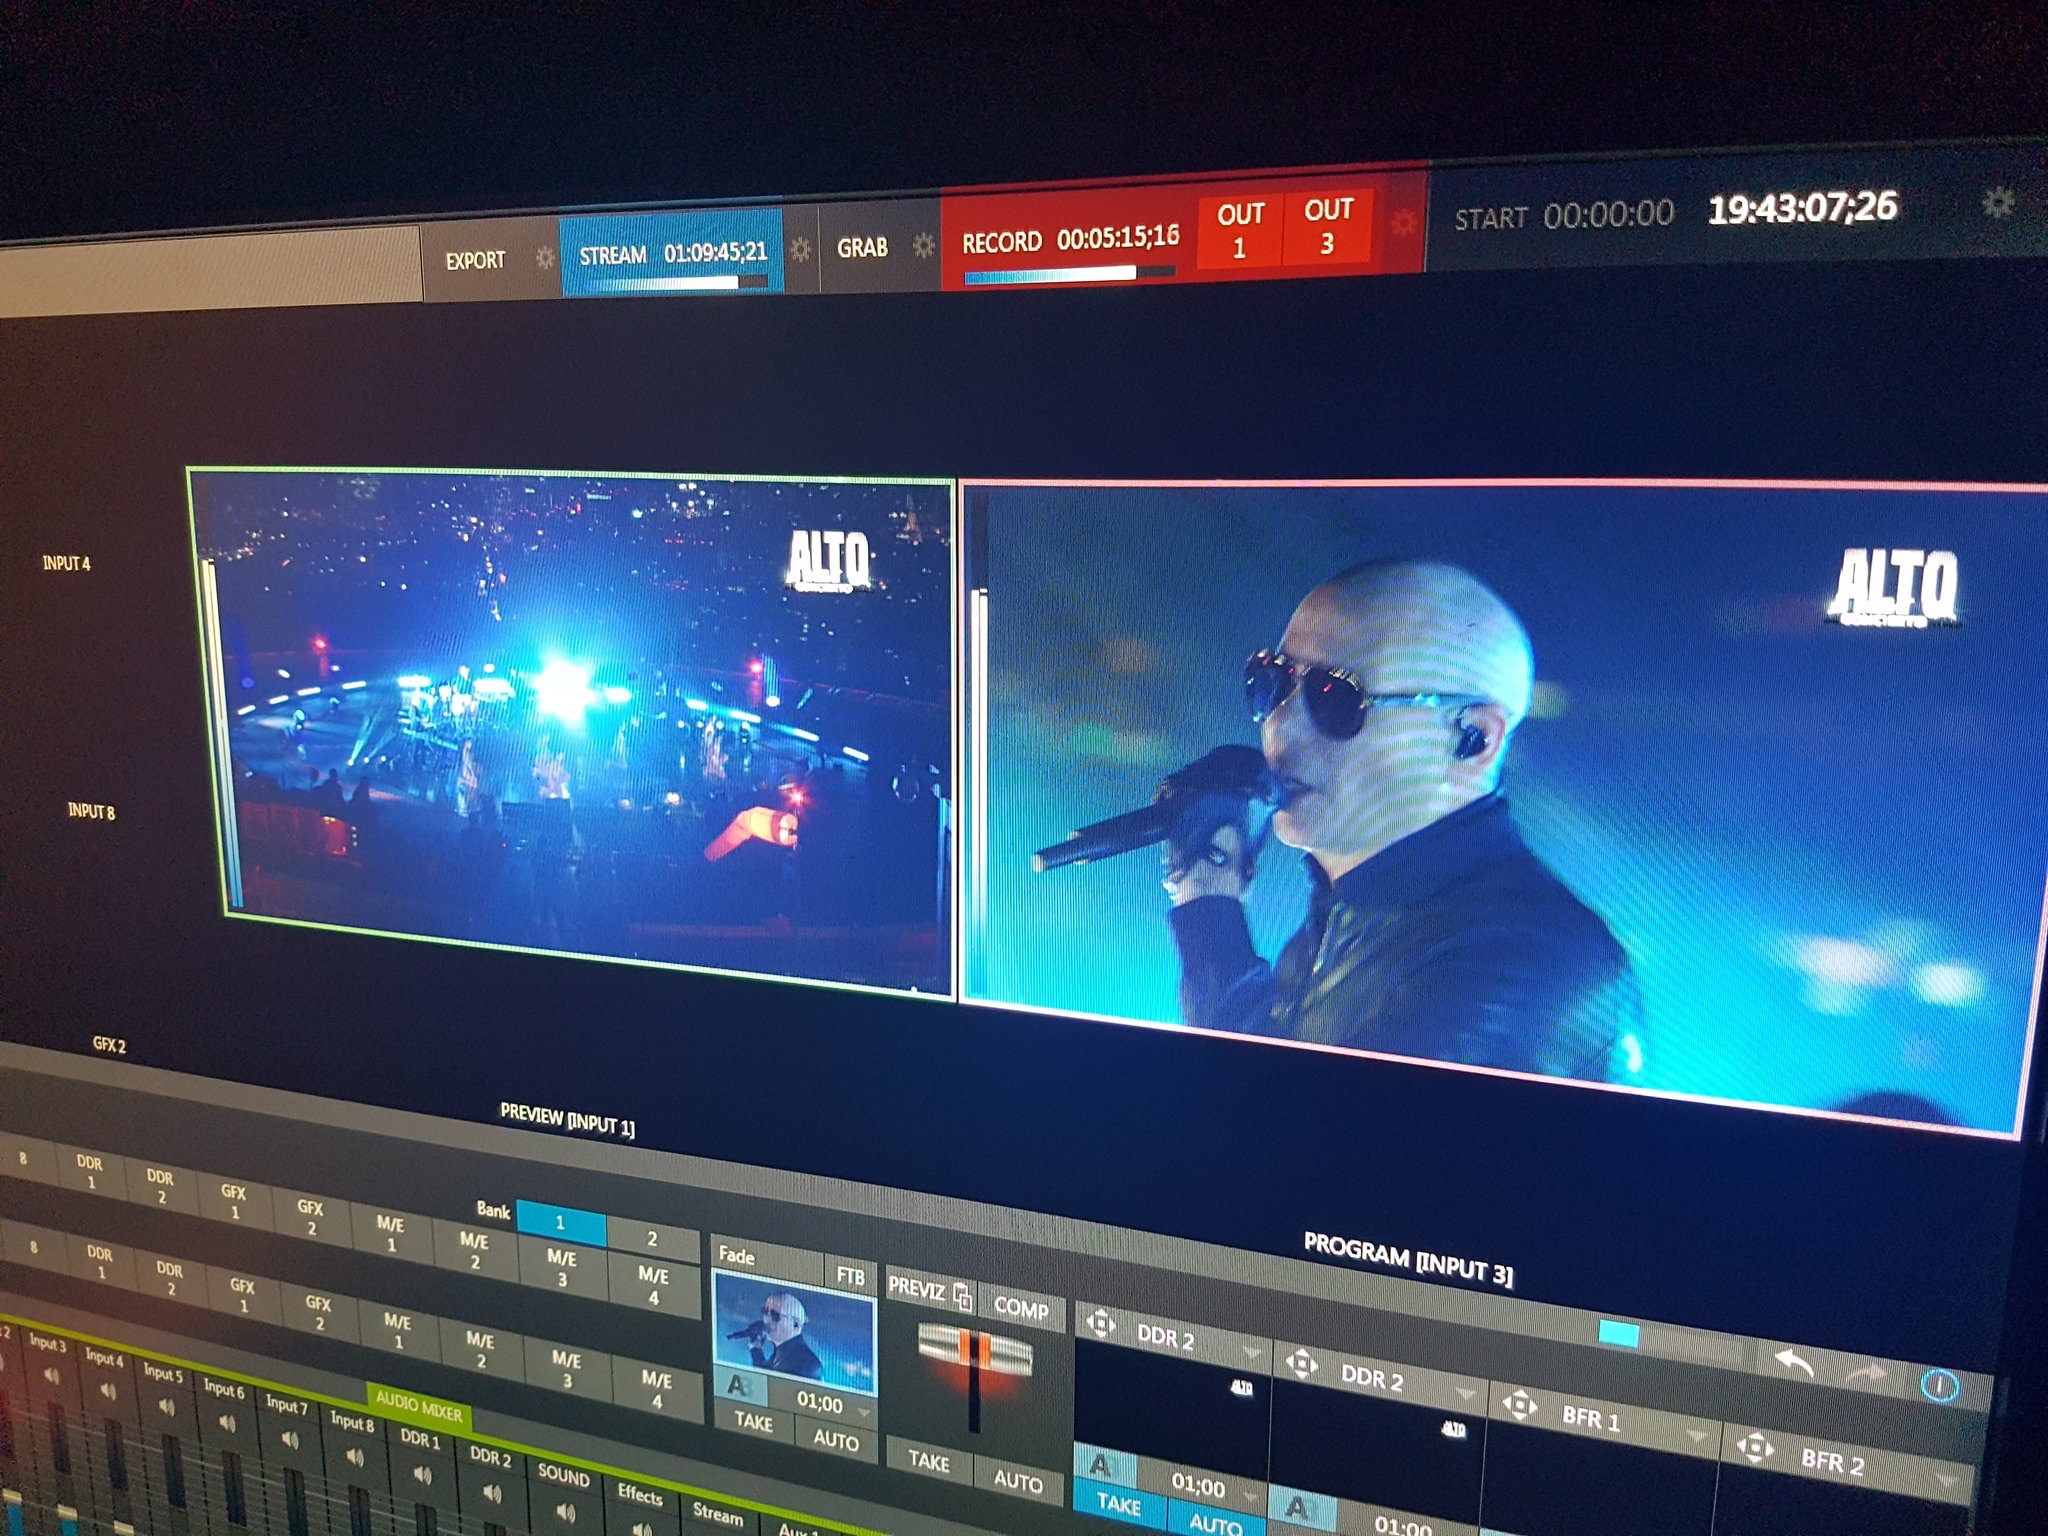Switch to the Audio Mixer tab
This screenshot has width=2048, height=1536.
point(418,1408)
